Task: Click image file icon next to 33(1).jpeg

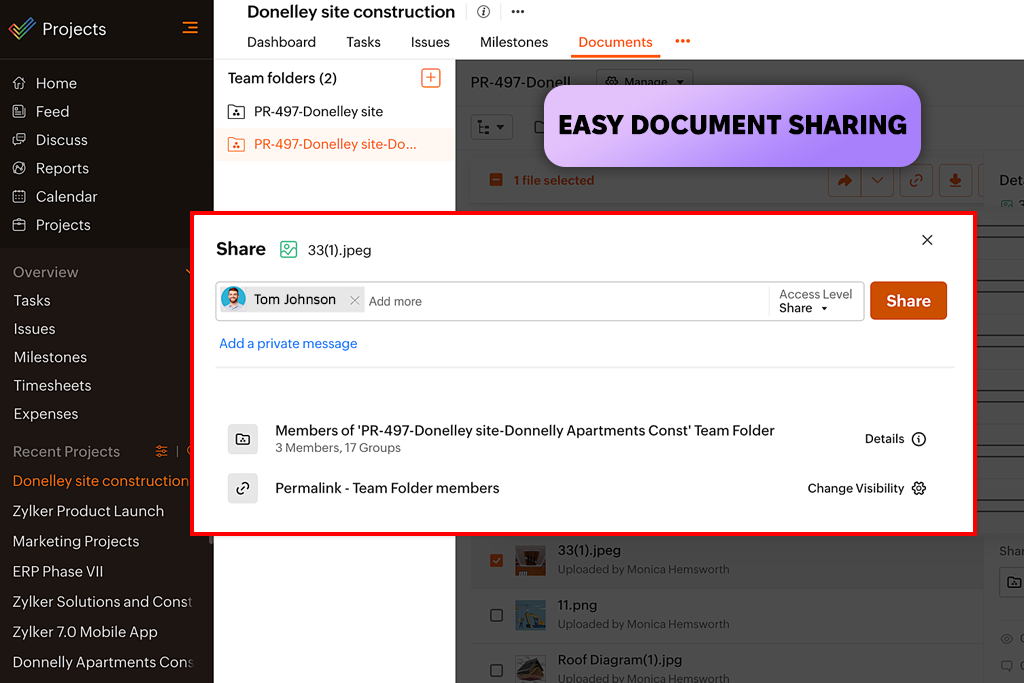Action: [289, 249]
